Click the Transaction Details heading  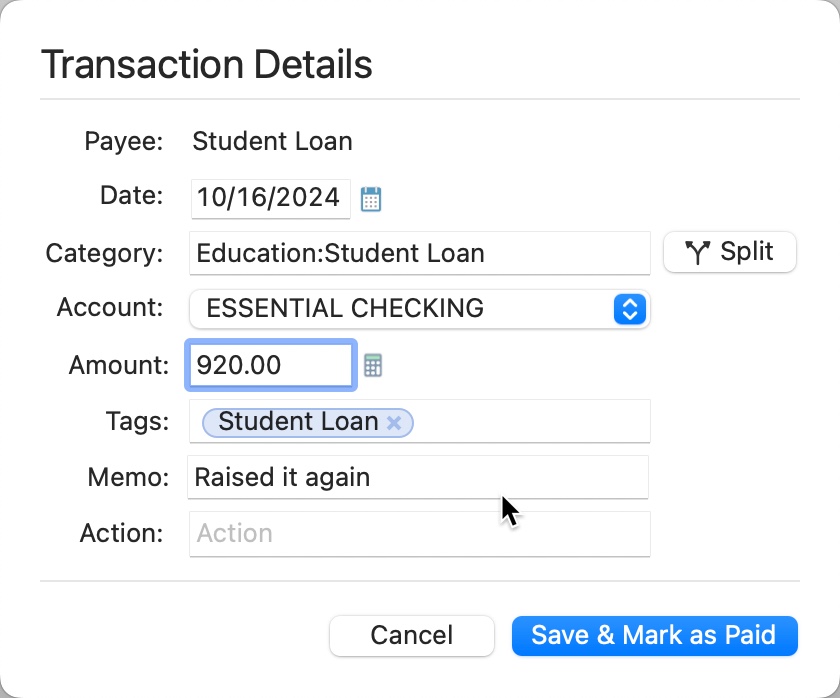[x=206, y=65]
